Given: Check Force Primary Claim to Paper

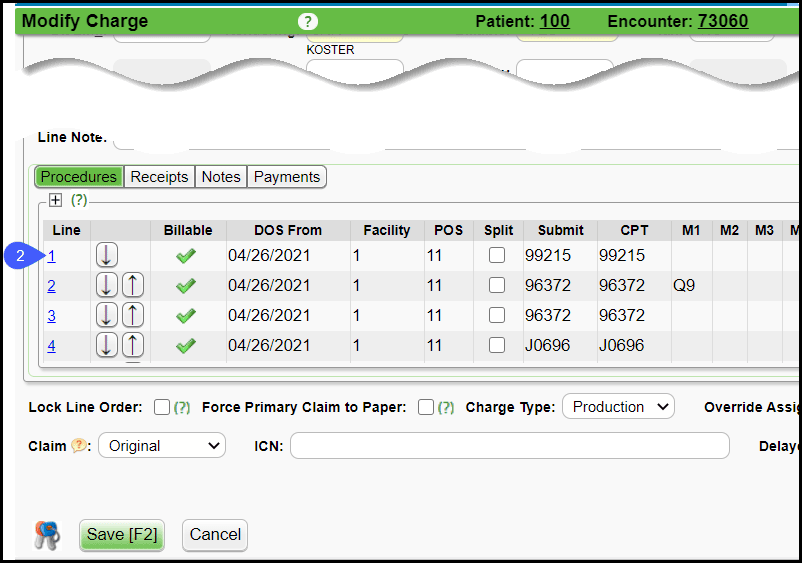Looking at the screenshot, I should tap(426, 407).
